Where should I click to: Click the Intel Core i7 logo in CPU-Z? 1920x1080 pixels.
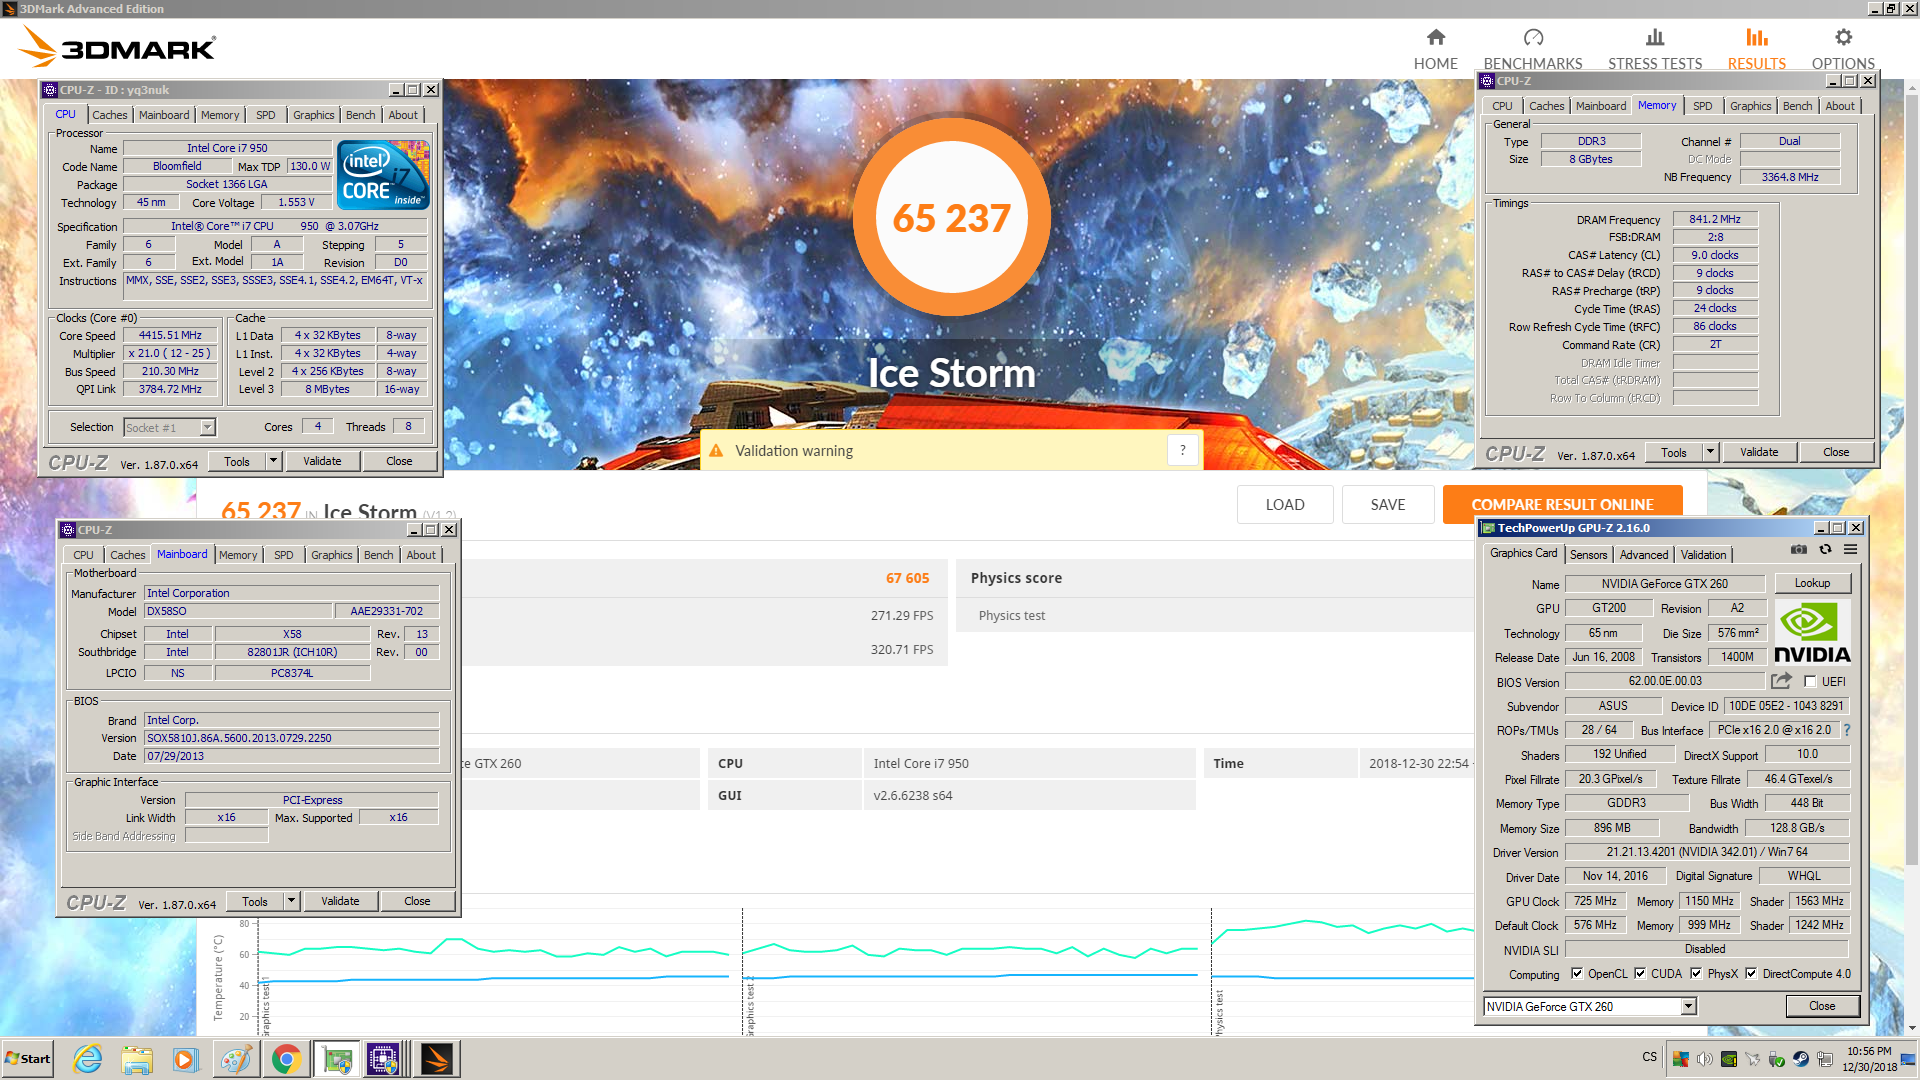point(385,175)
